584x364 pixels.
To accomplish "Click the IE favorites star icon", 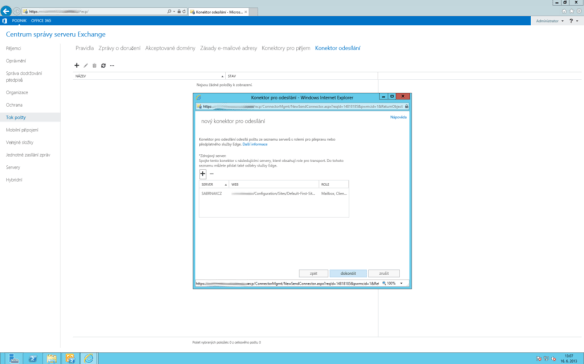I will 572,11.
